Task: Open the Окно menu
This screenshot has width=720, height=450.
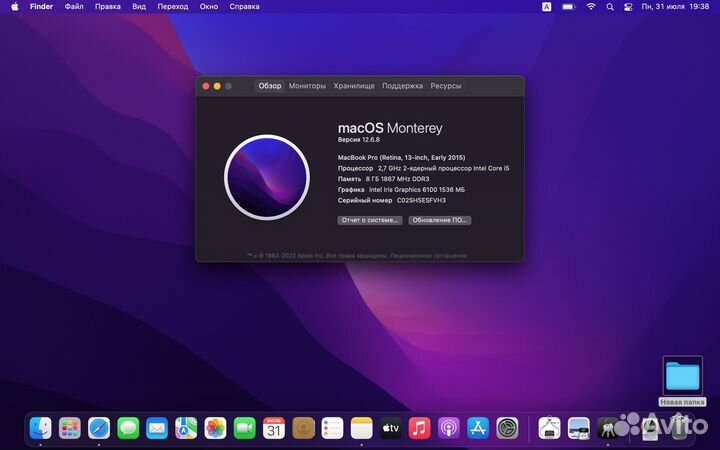Action: pyautogui.click(x=208, y=6)
